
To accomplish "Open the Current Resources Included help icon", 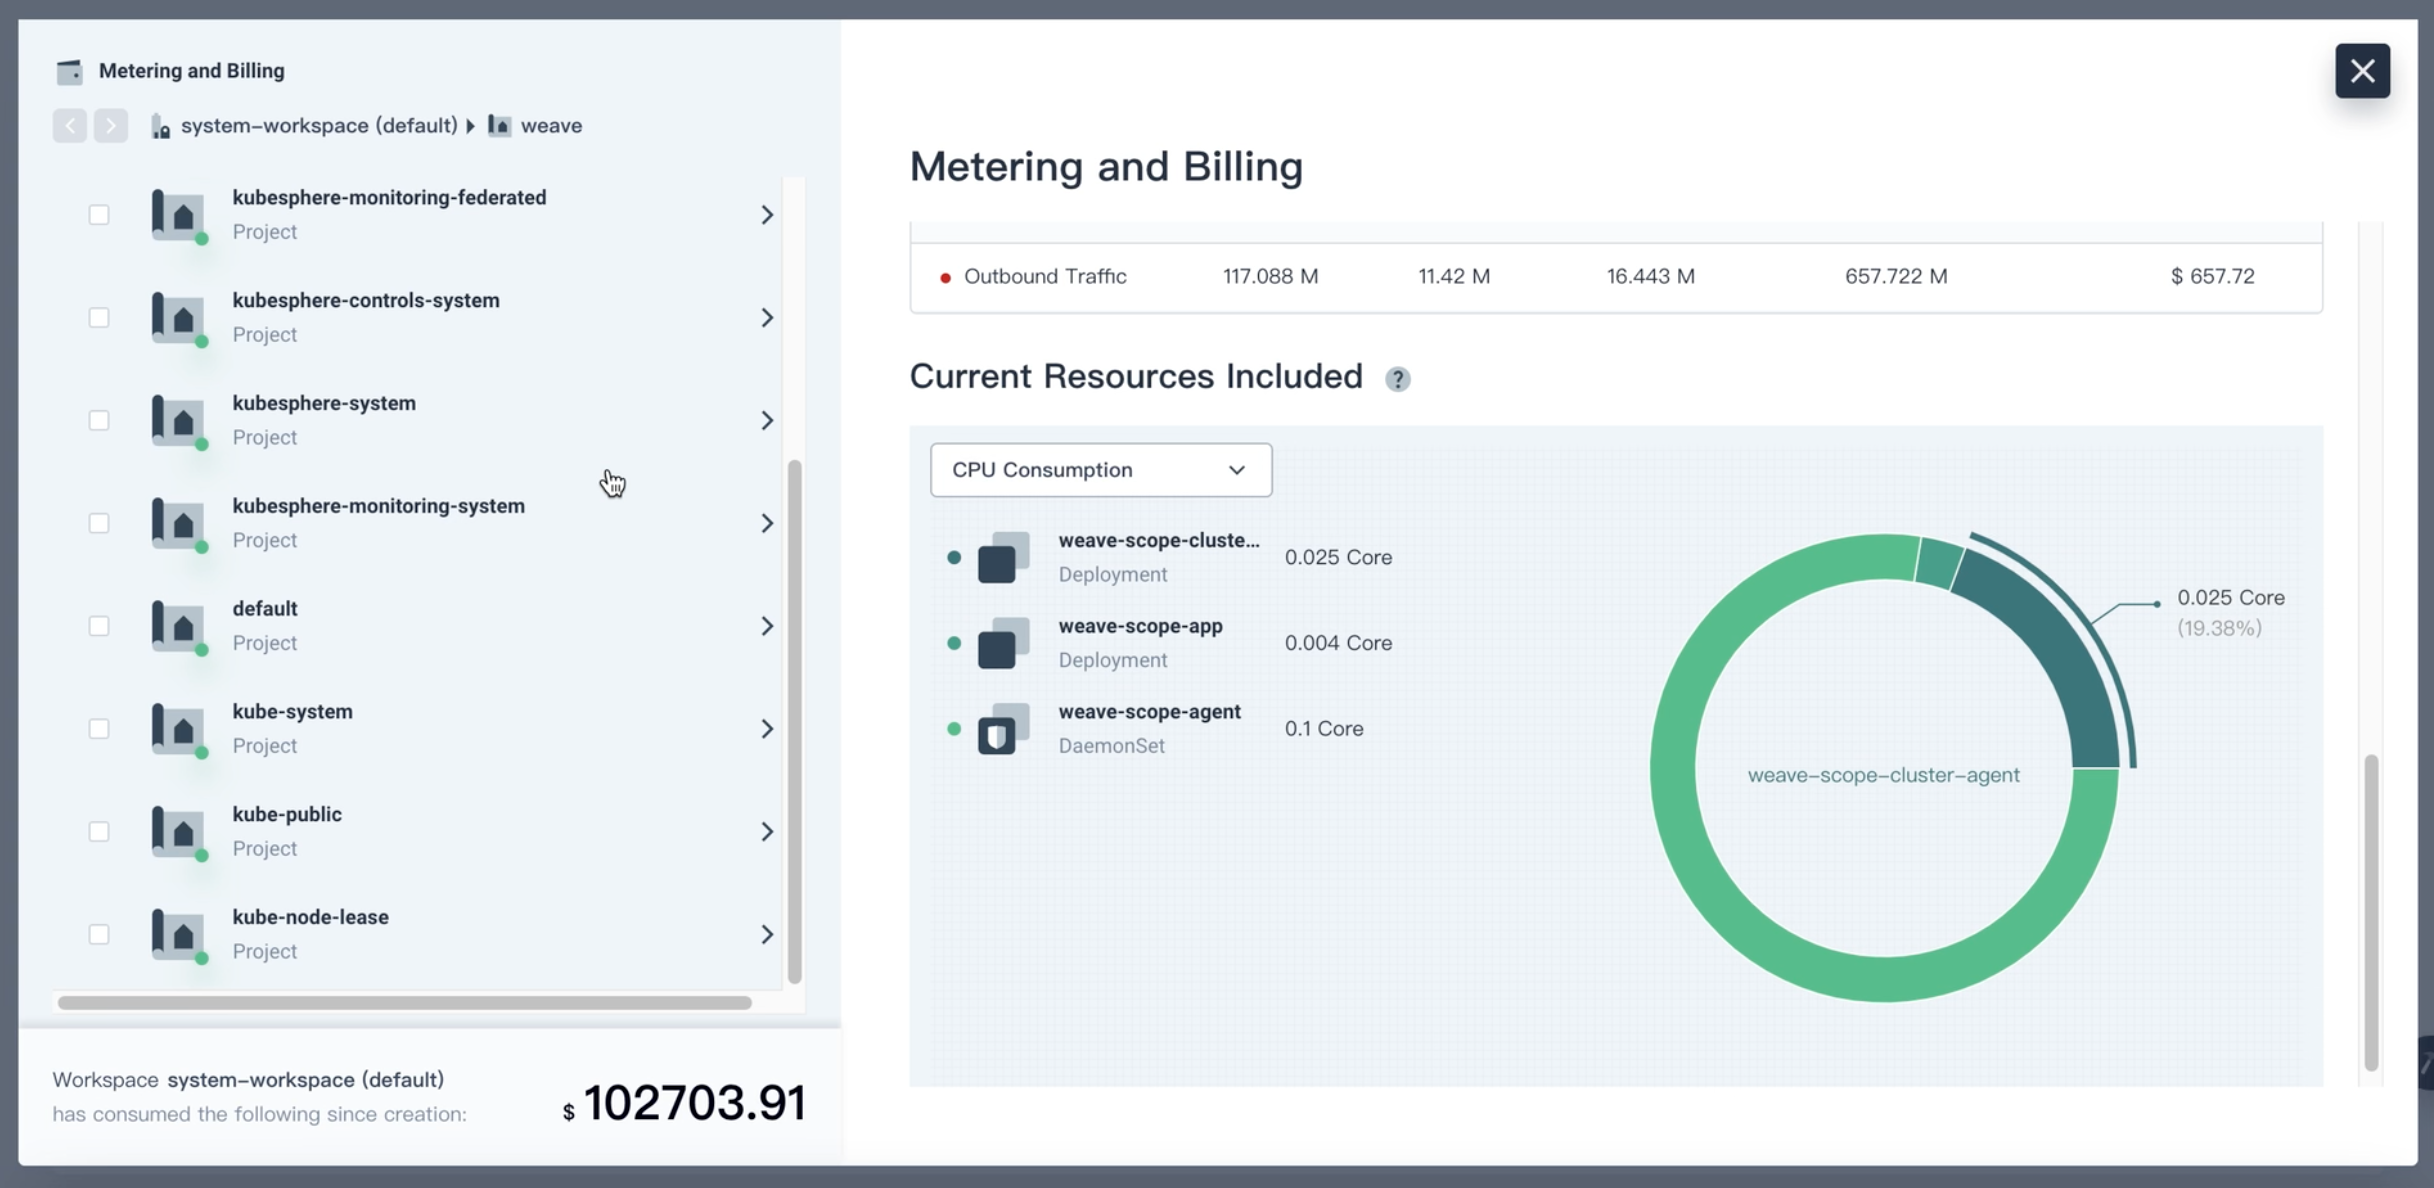I will [x=1397, y=379].
